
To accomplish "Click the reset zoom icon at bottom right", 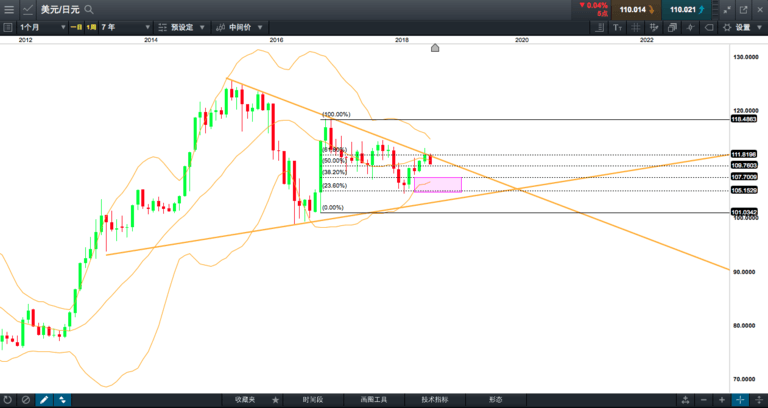I will (685, 400).
